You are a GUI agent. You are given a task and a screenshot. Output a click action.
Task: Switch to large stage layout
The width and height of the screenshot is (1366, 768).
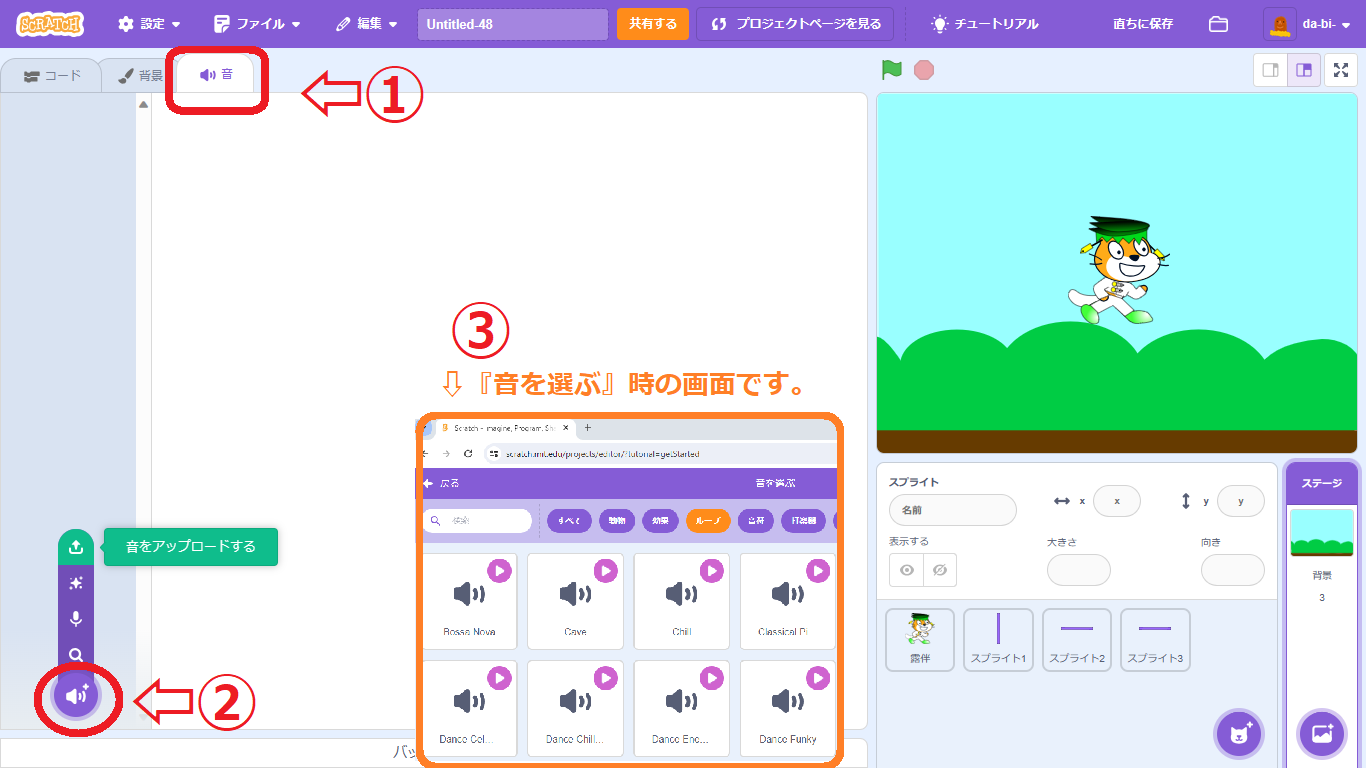click(x=1304, y=70)
